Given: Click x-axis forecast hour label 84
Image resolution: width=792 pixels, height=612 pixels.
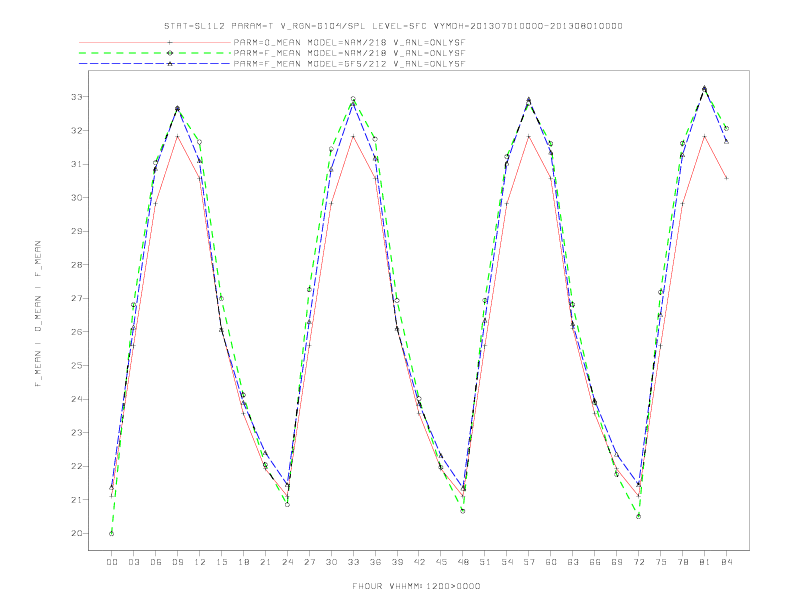Looking at the screenshot, I should [727, 562].
